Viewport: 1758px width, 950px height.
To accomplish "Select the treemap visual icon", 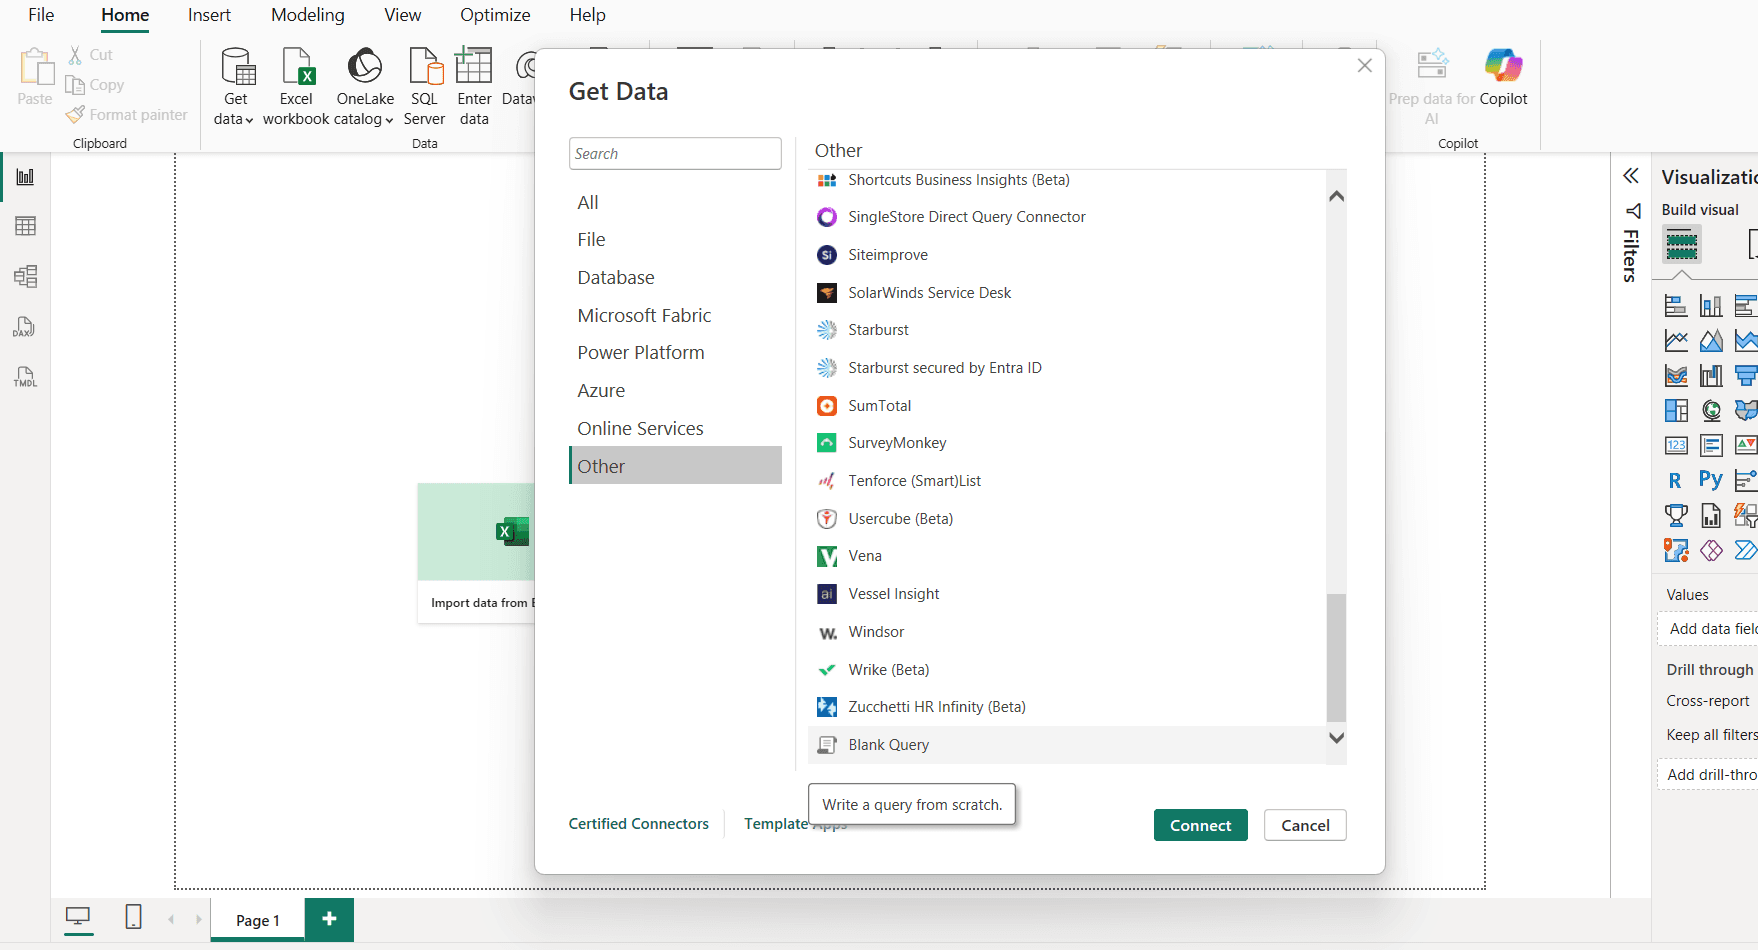I will 1676,411.
